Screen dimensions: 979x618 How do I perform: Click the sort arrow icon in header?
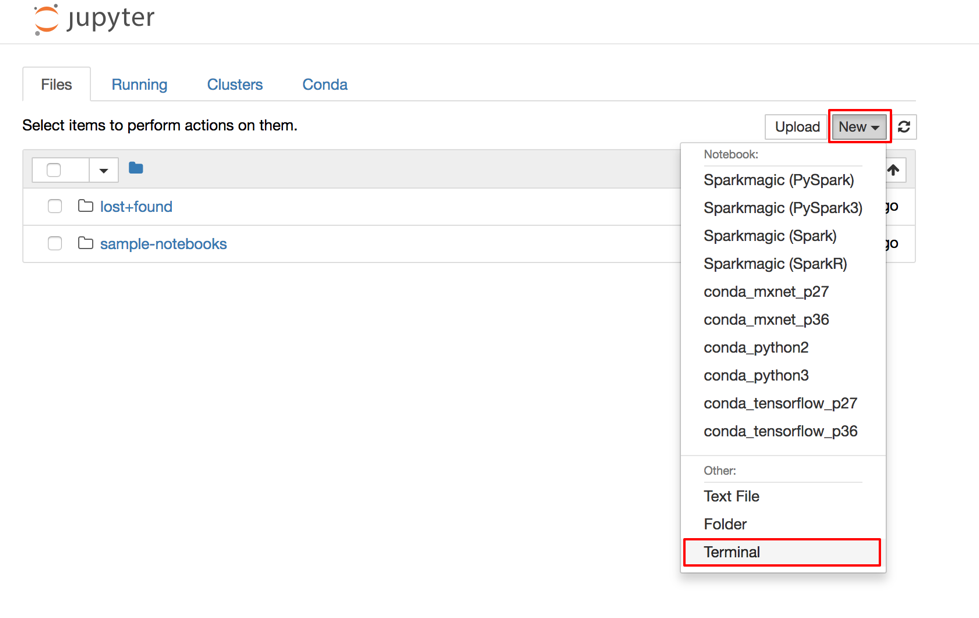(x=893, y=170)
